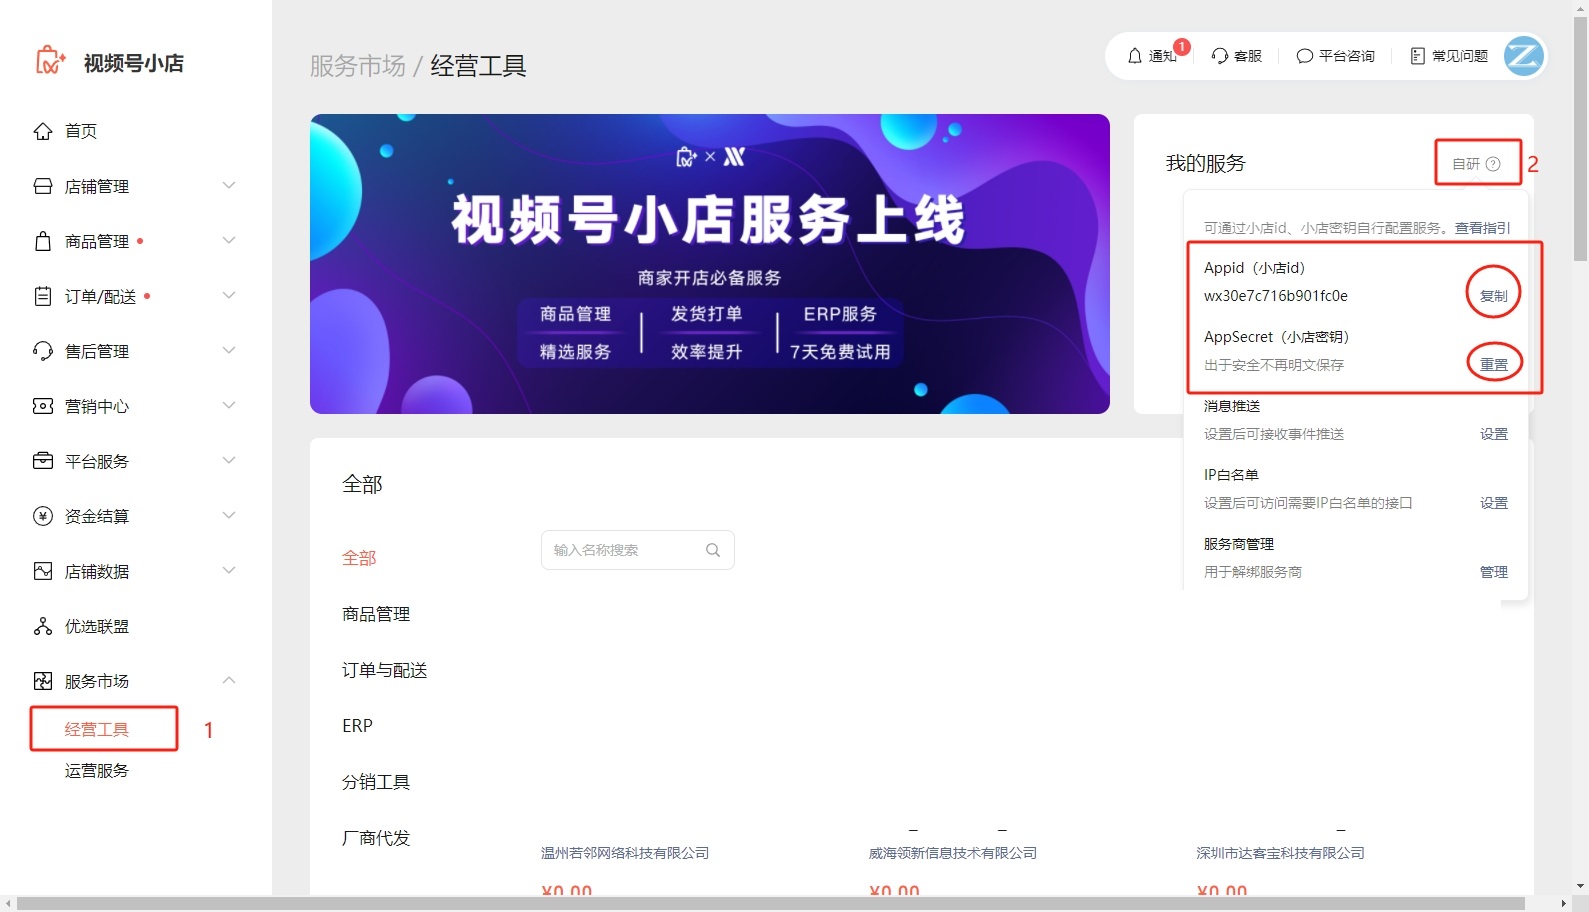This screenshot has width=1589, height=912.
Task: Click 设置 for 消息推送
Action: tap(1494, 434)
